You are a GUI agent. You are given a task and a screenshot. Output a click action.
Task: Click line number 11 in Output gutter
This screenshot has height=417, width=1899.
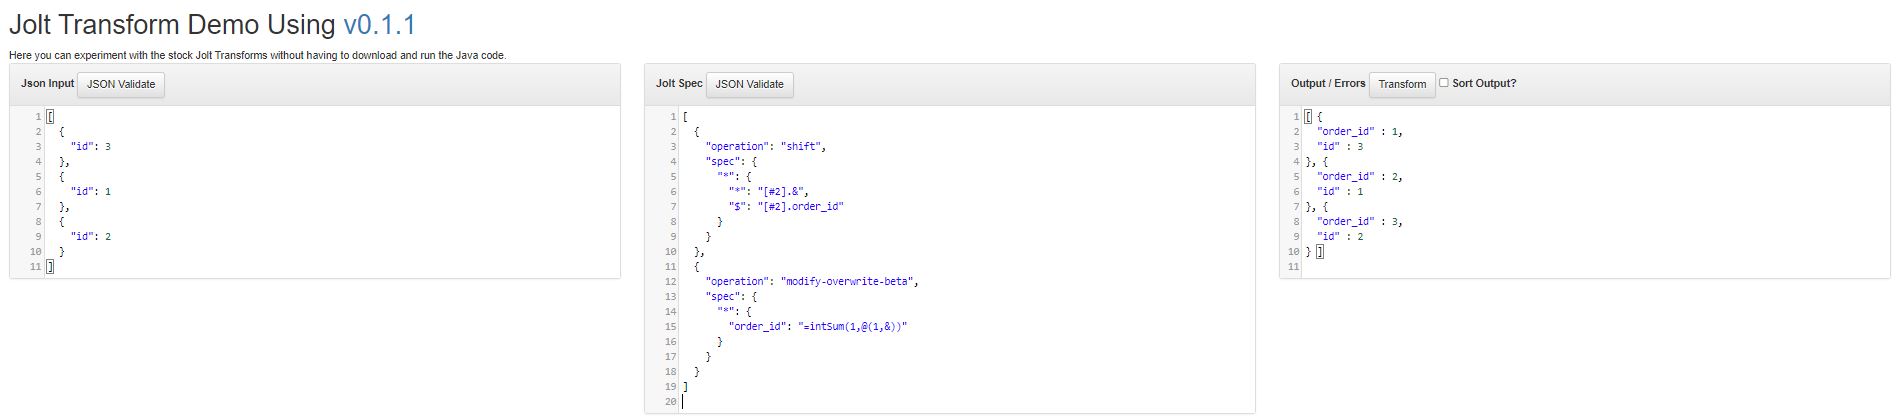[1294, 266]
